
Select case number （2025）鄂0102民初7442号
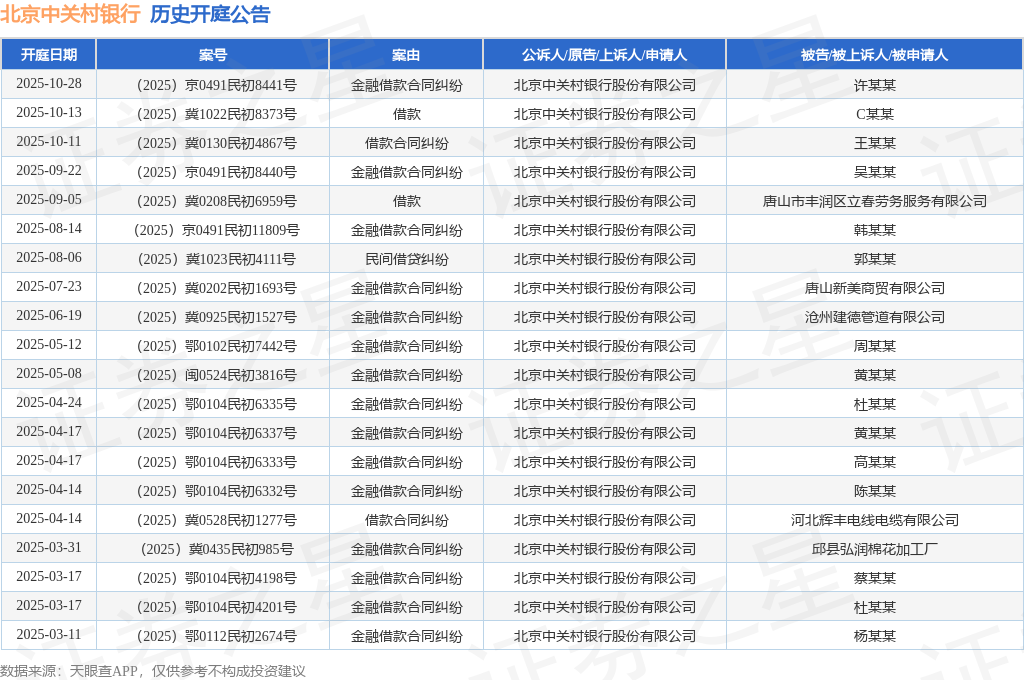pos(213,346)
